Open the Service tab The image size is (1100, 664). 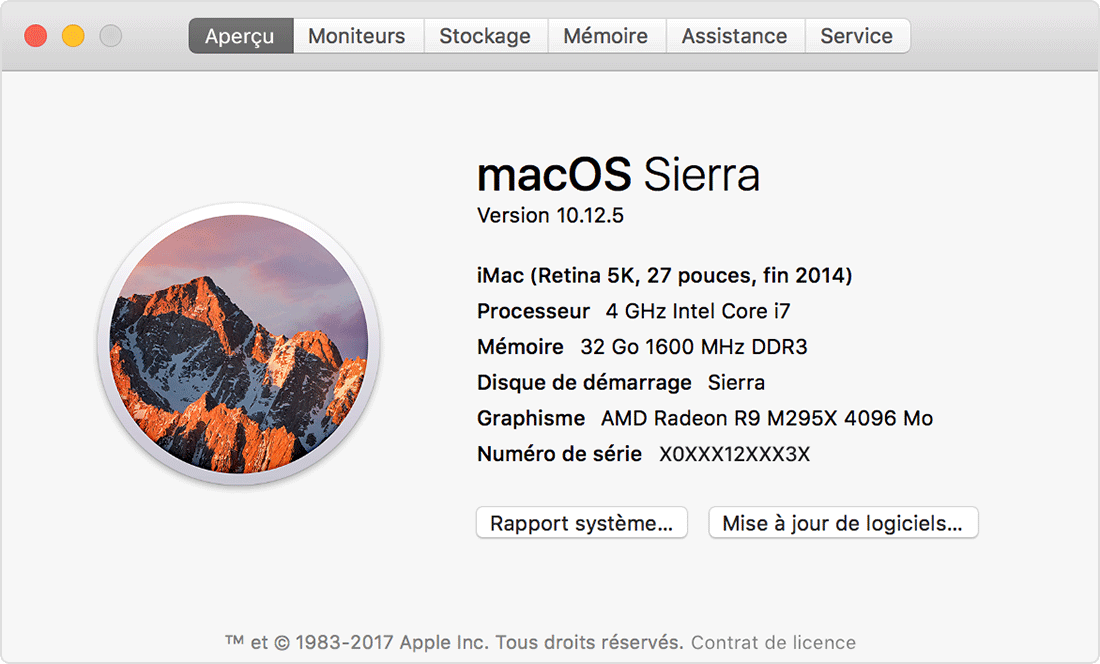[856, 36]
